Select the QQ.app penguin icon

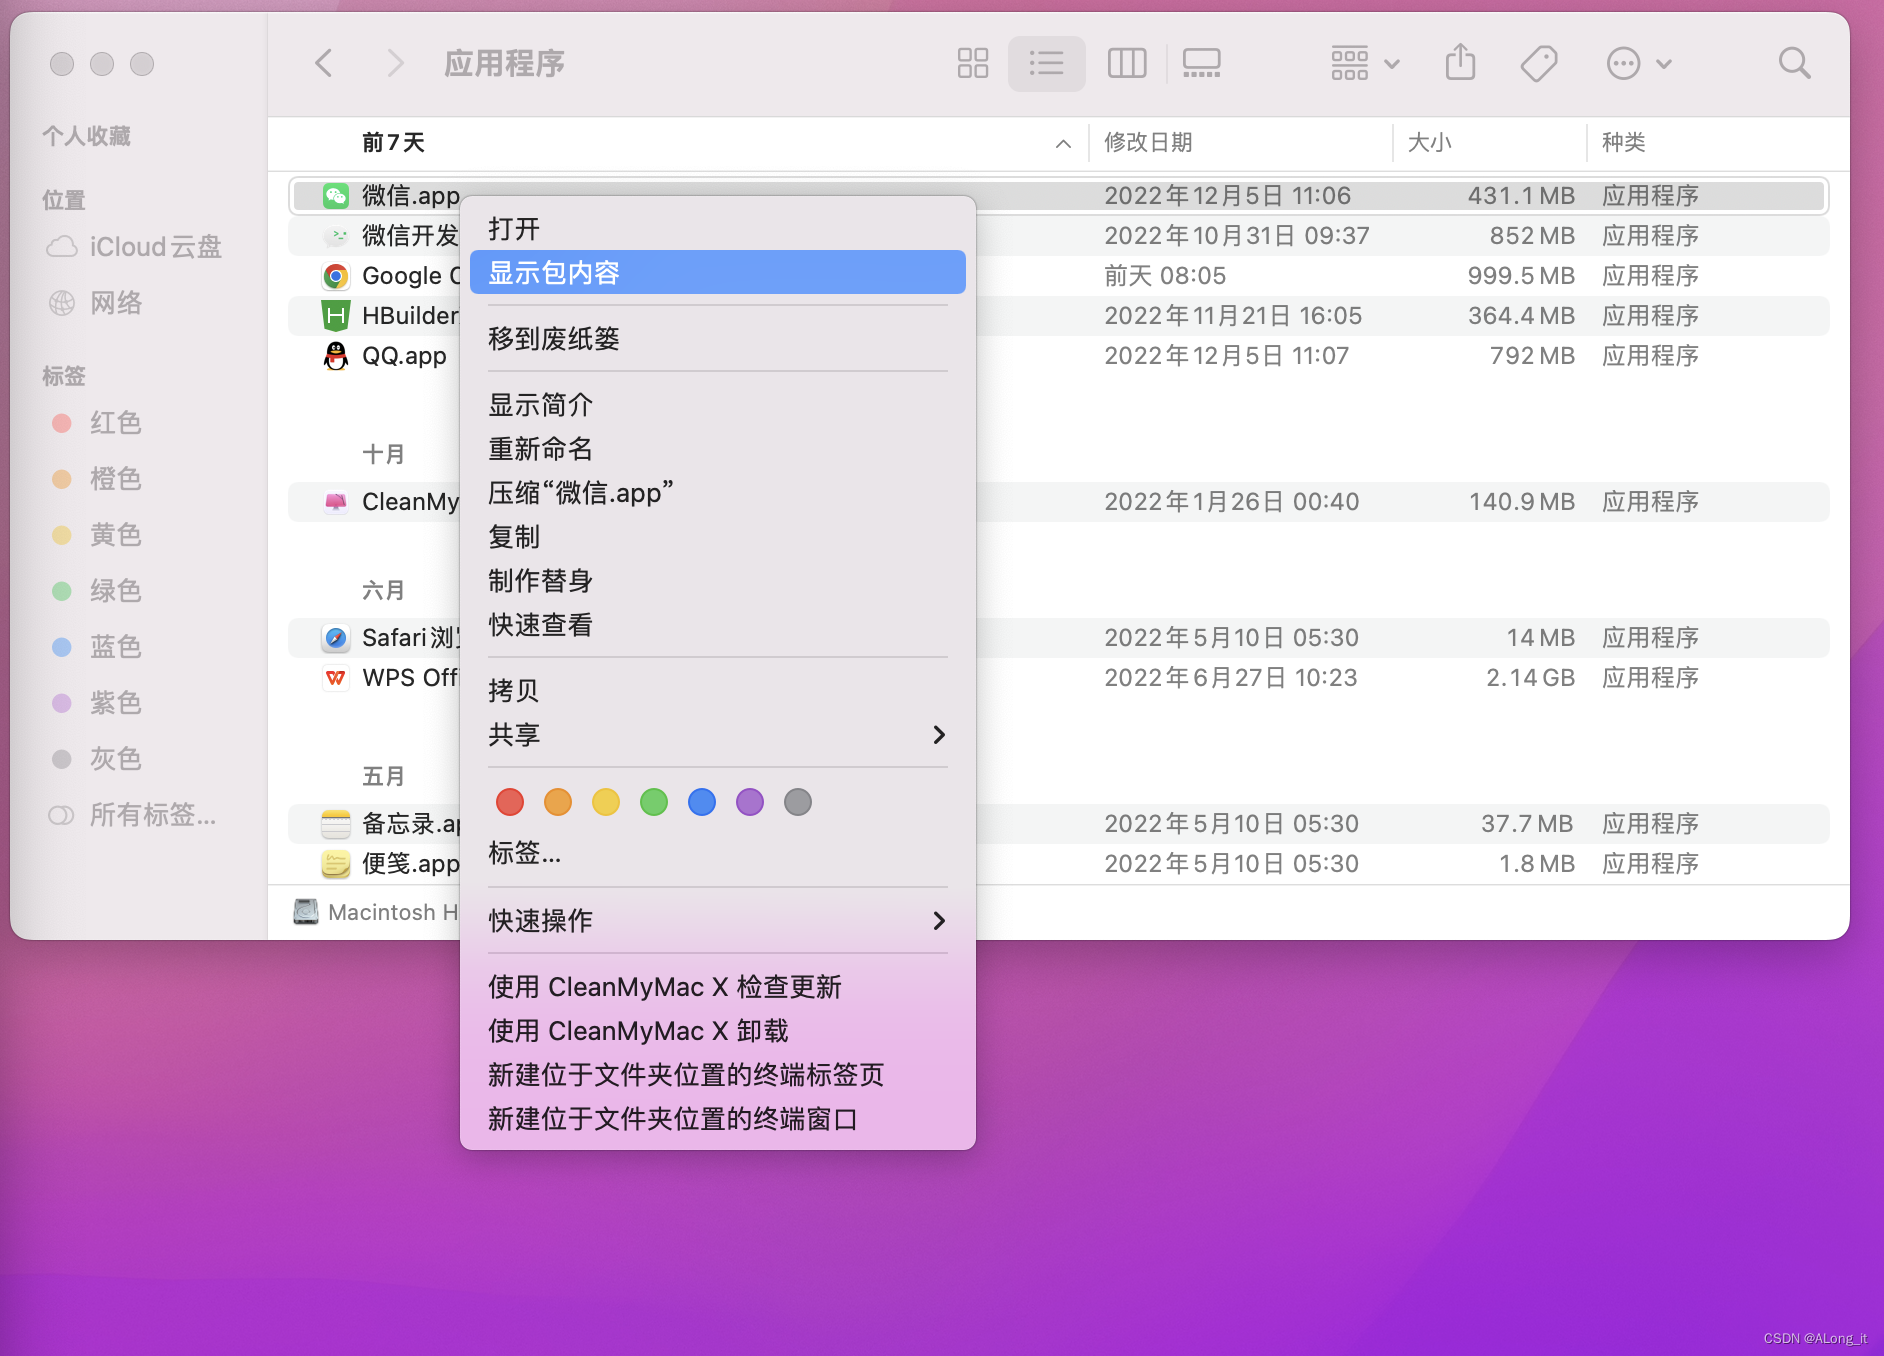pos(336,356)
